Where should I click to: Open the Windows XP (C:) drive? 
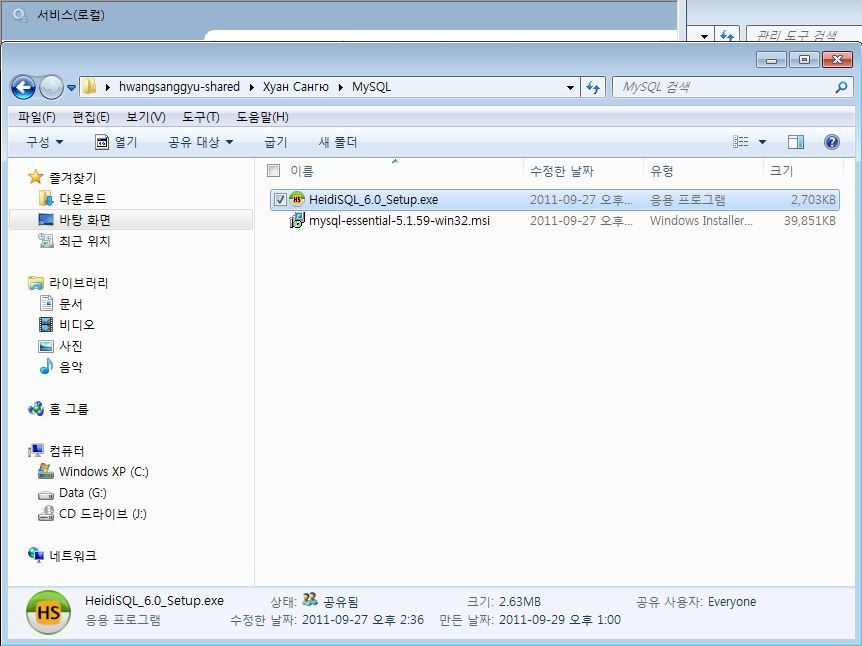click(104, 472)
